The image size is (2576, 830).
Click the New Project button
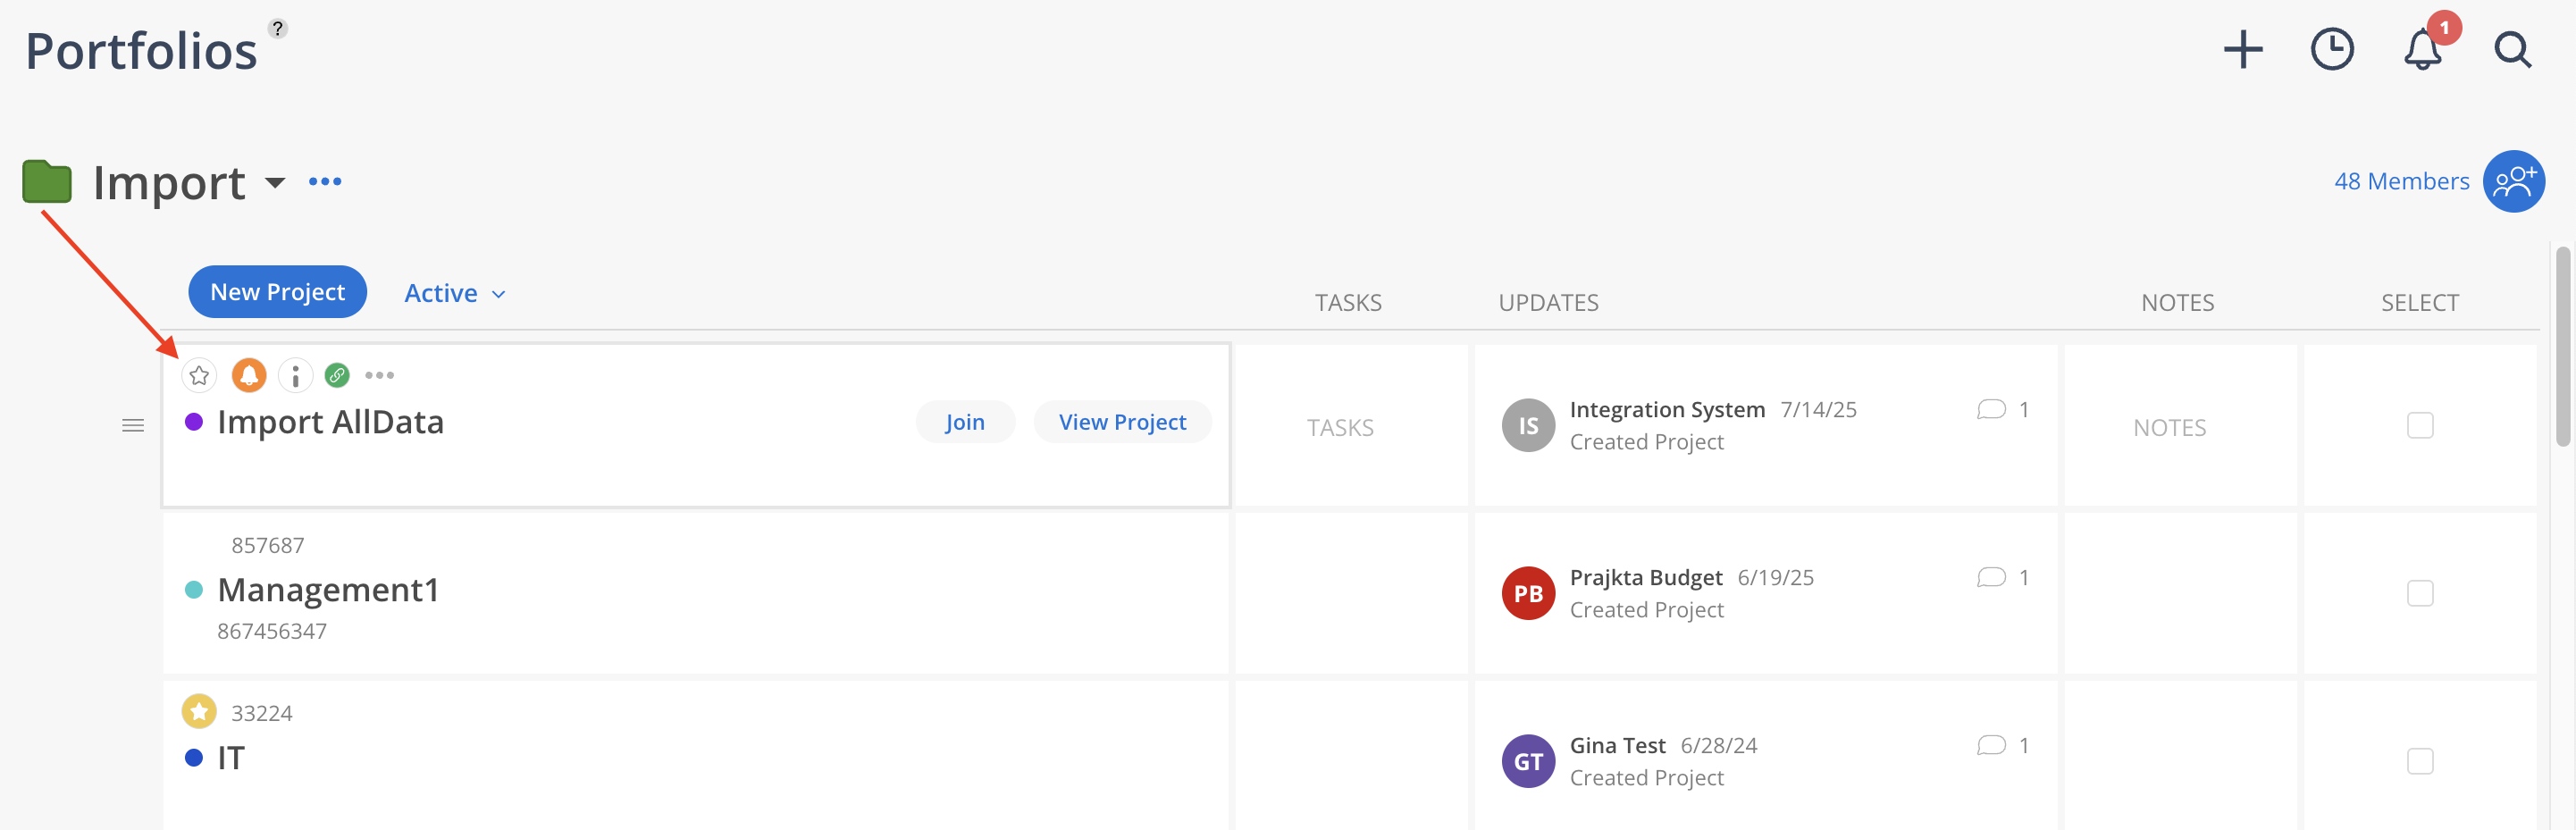pos(277,292)
